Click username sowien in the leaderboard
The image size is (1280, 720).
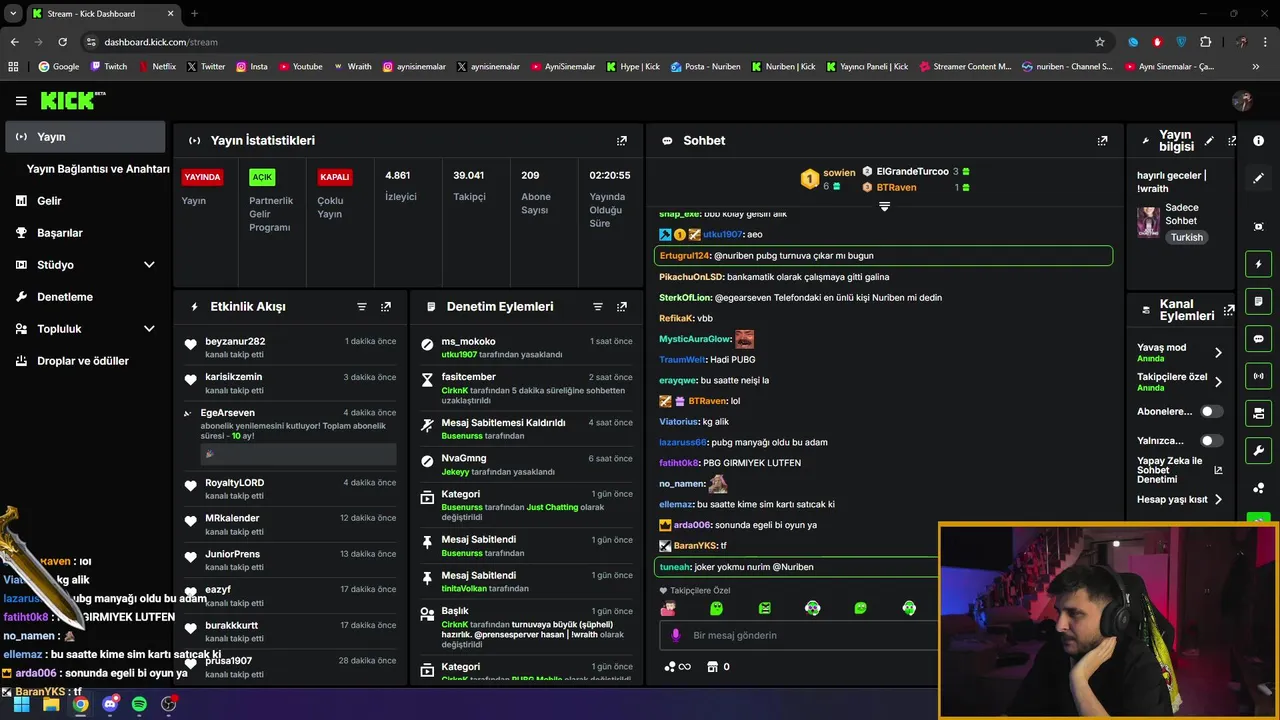pyautogui.click(x=839, y=173)
